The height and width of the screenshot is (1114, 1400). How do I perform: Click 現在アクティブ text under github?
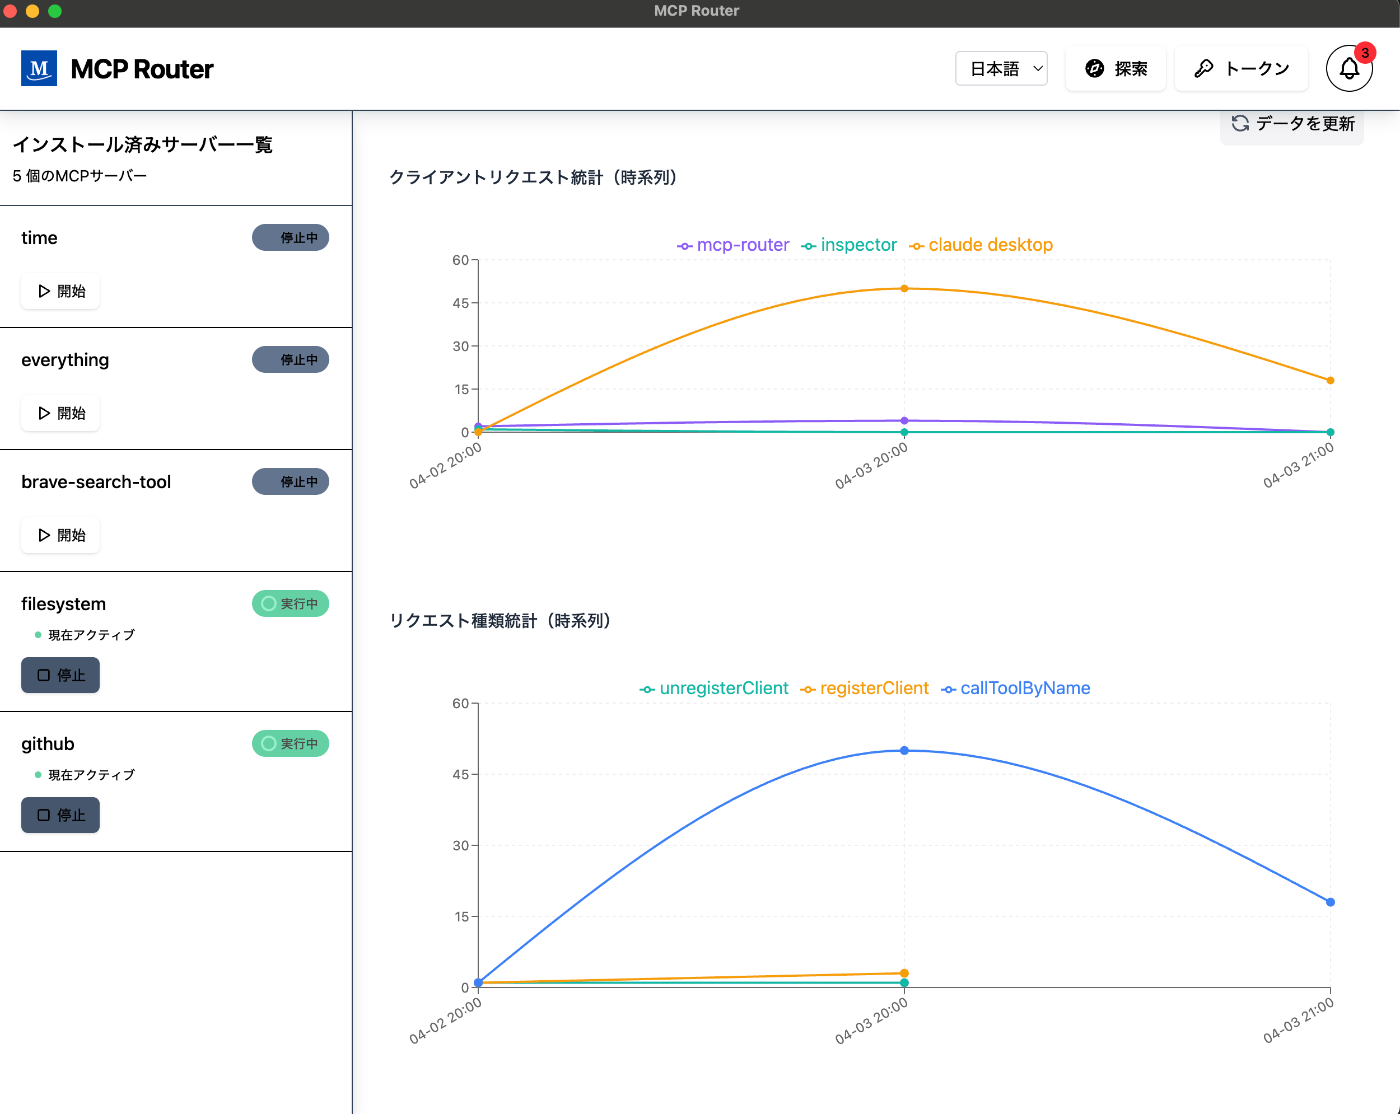click(91, 775)
